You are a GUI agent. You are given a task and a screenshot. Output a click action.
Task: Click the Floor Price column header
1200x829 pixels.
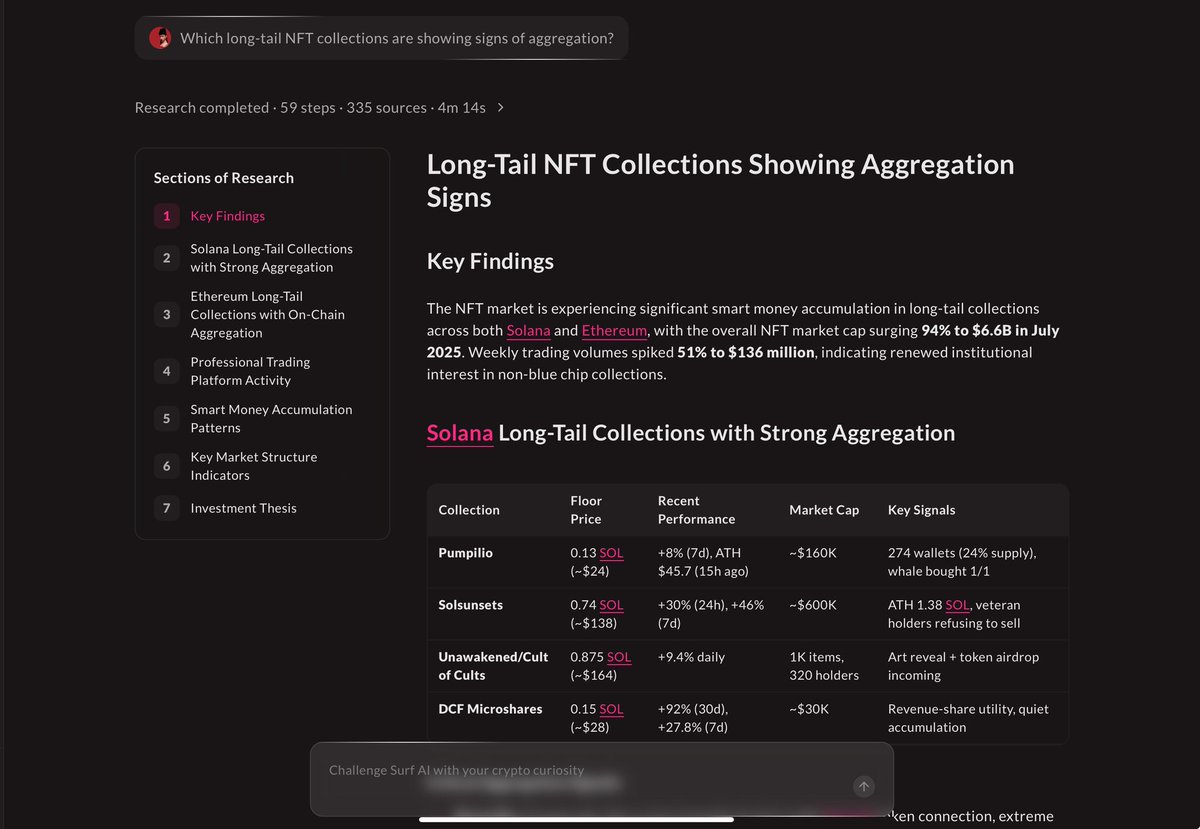(586, 510)
